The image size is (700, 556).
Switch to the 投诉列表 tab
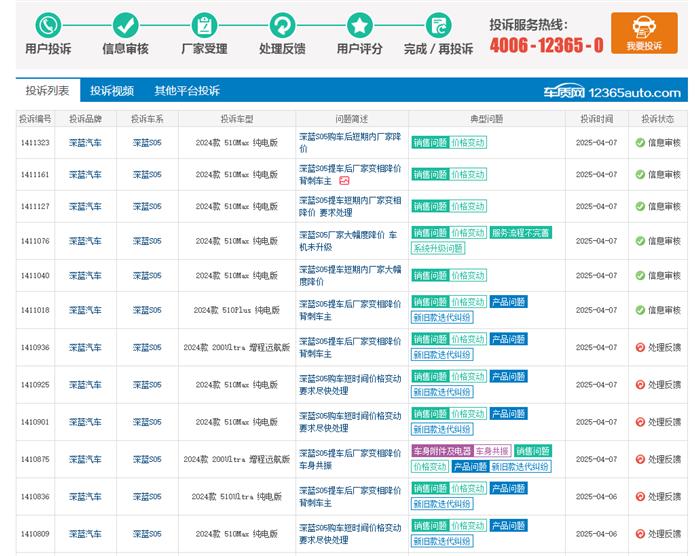(x=48, y=91)
